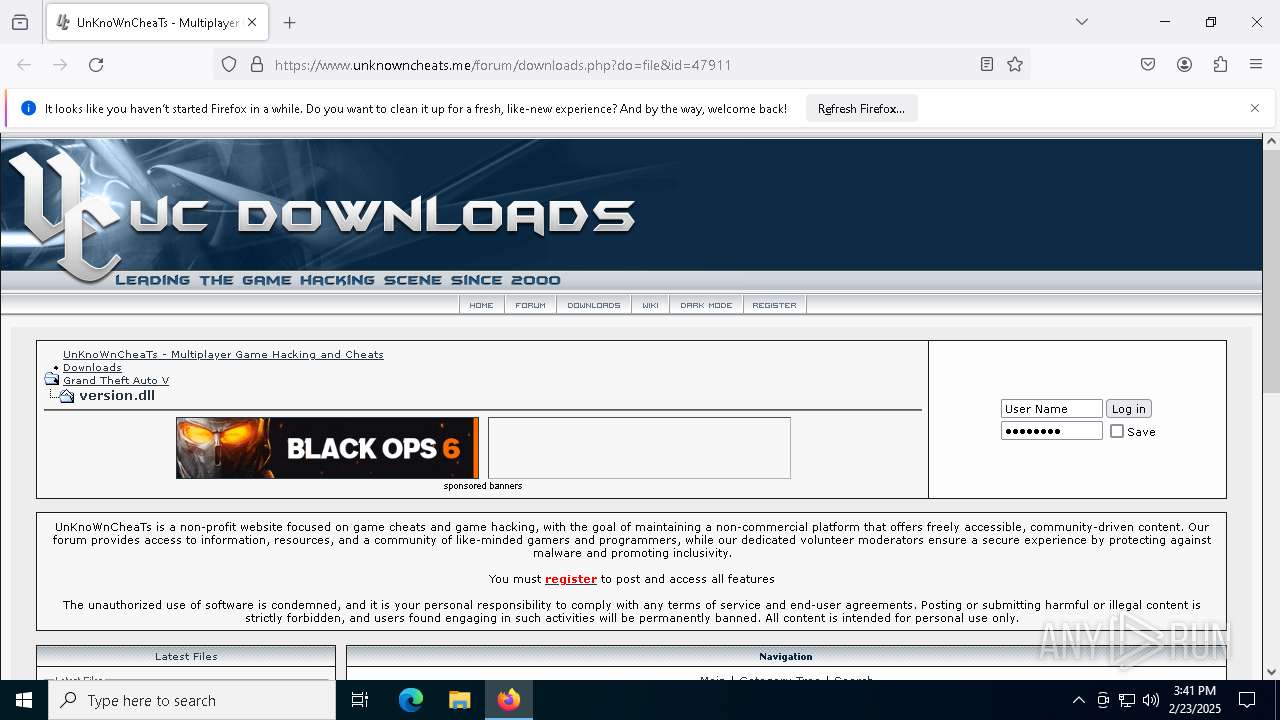Click the page vertical scrollbar
This screenshot has height=720, width=1280.
pyautogui.click(x=1271, y=271)
